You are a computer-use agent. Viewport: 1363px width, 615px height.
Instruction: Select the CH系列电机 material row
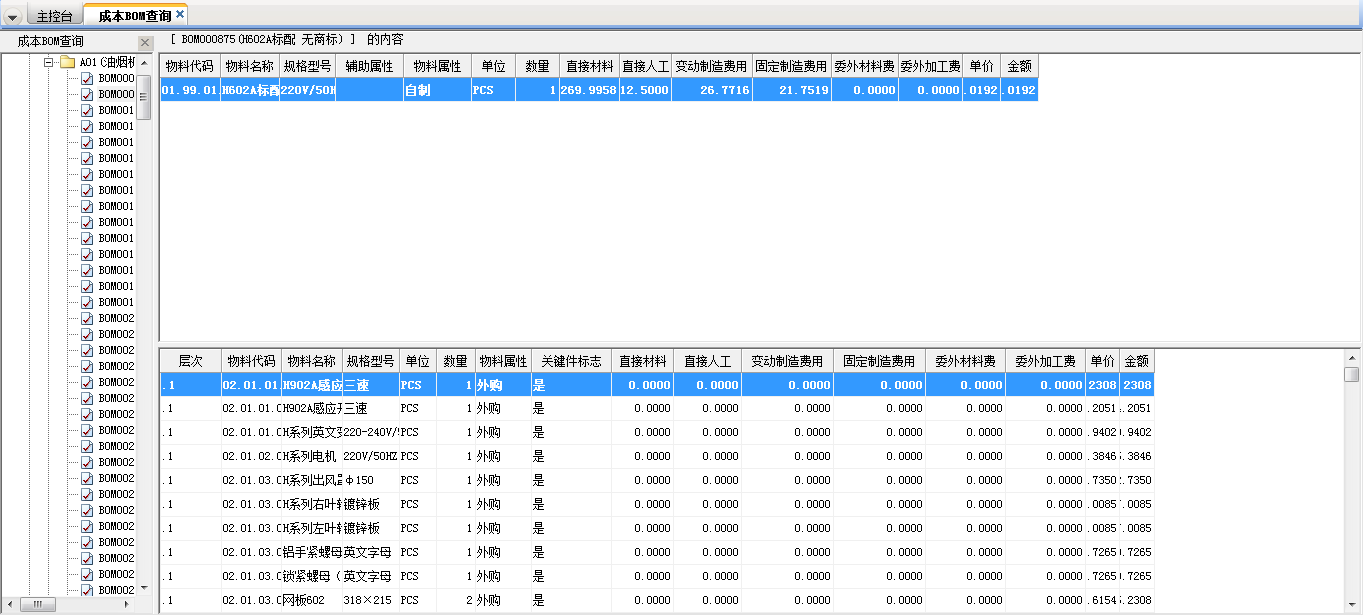[x=657, y=456]
